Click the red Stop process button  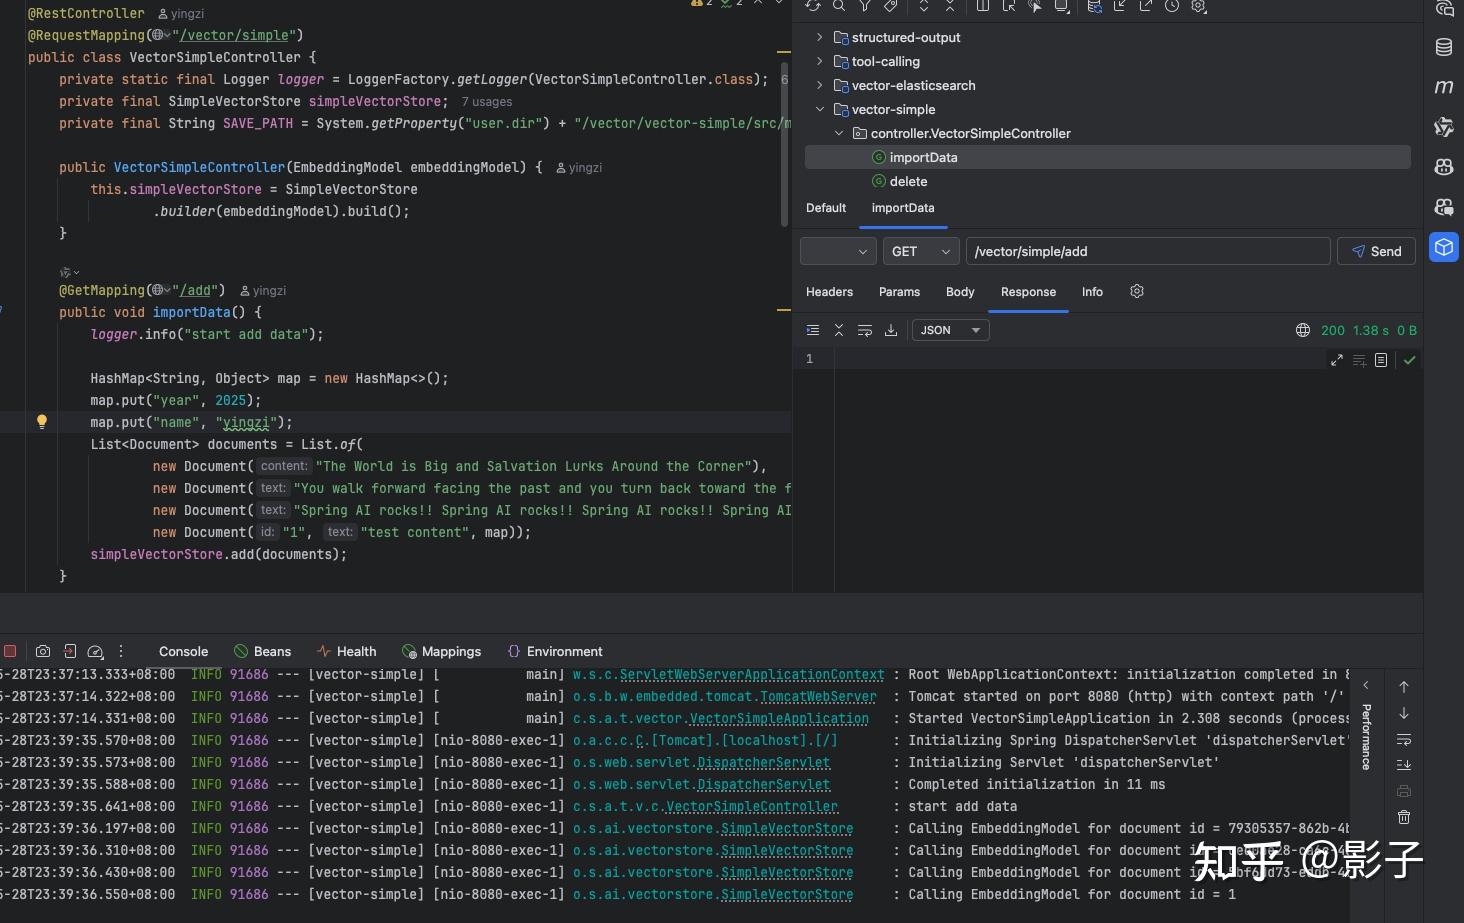coord(10,651)
